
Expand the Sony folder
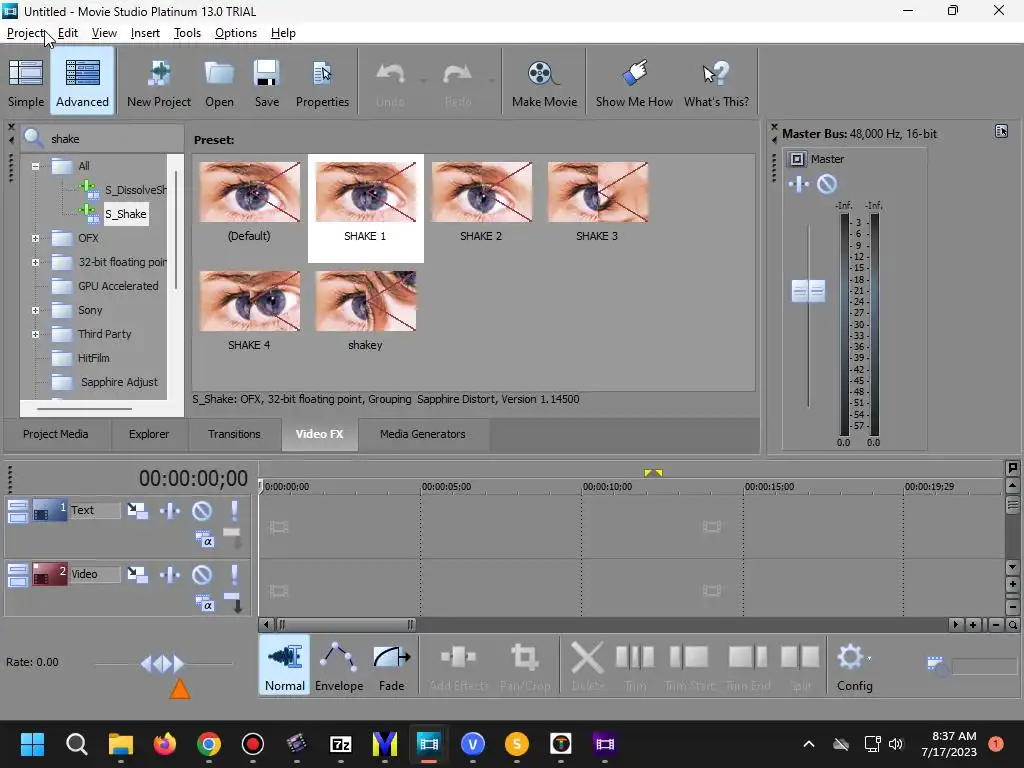[x=35, y=311]
